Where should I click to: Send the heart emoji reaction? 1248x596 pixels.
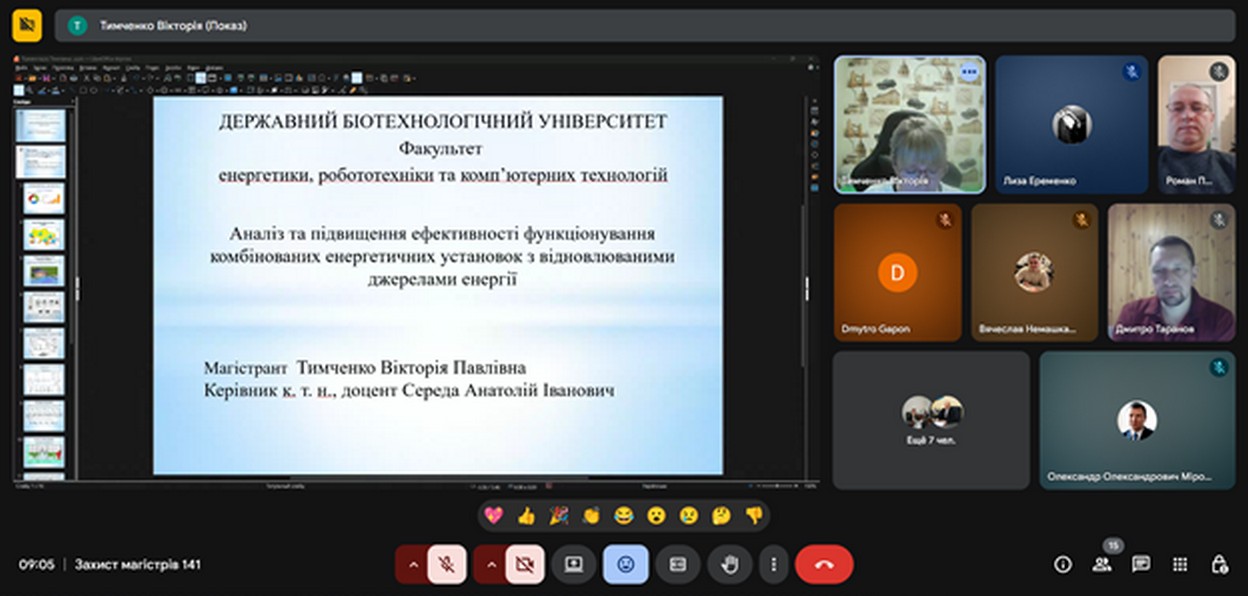click(x=493, y=516)
